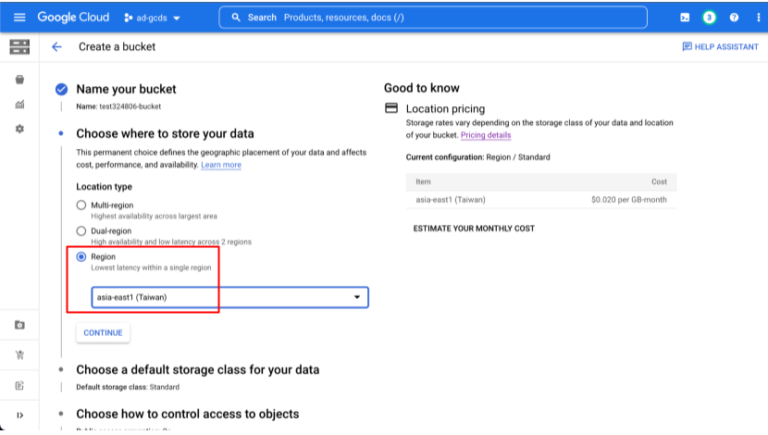Click the Current configuration: Region / Standard text

478,157
